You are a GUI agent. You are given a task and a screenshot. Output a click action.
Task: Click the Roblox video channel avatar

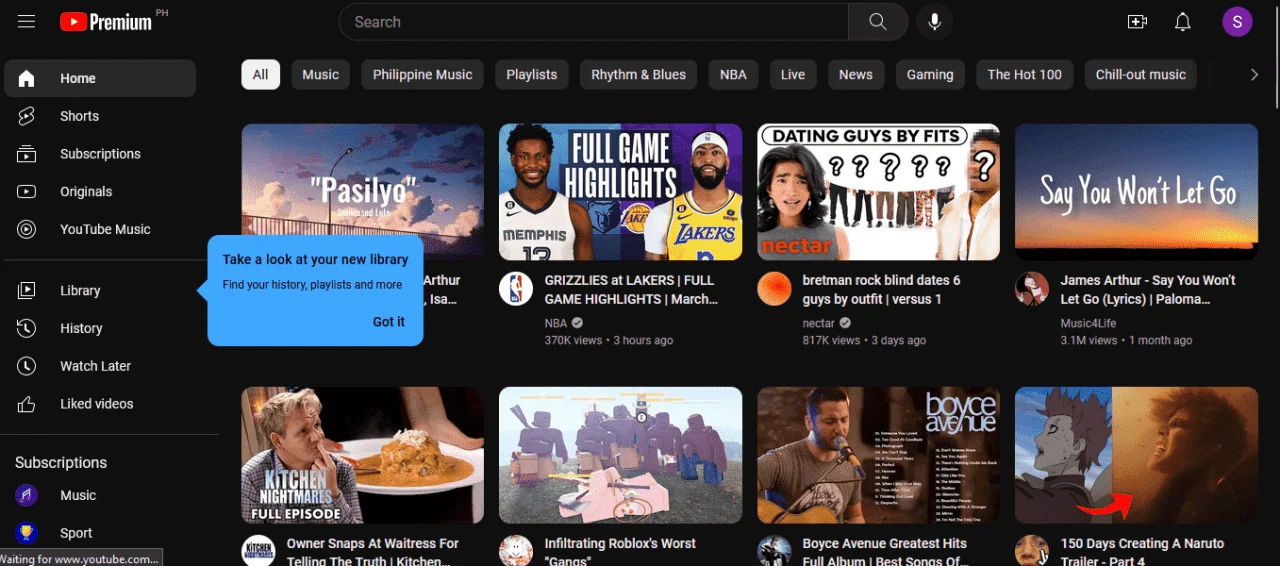516,551
